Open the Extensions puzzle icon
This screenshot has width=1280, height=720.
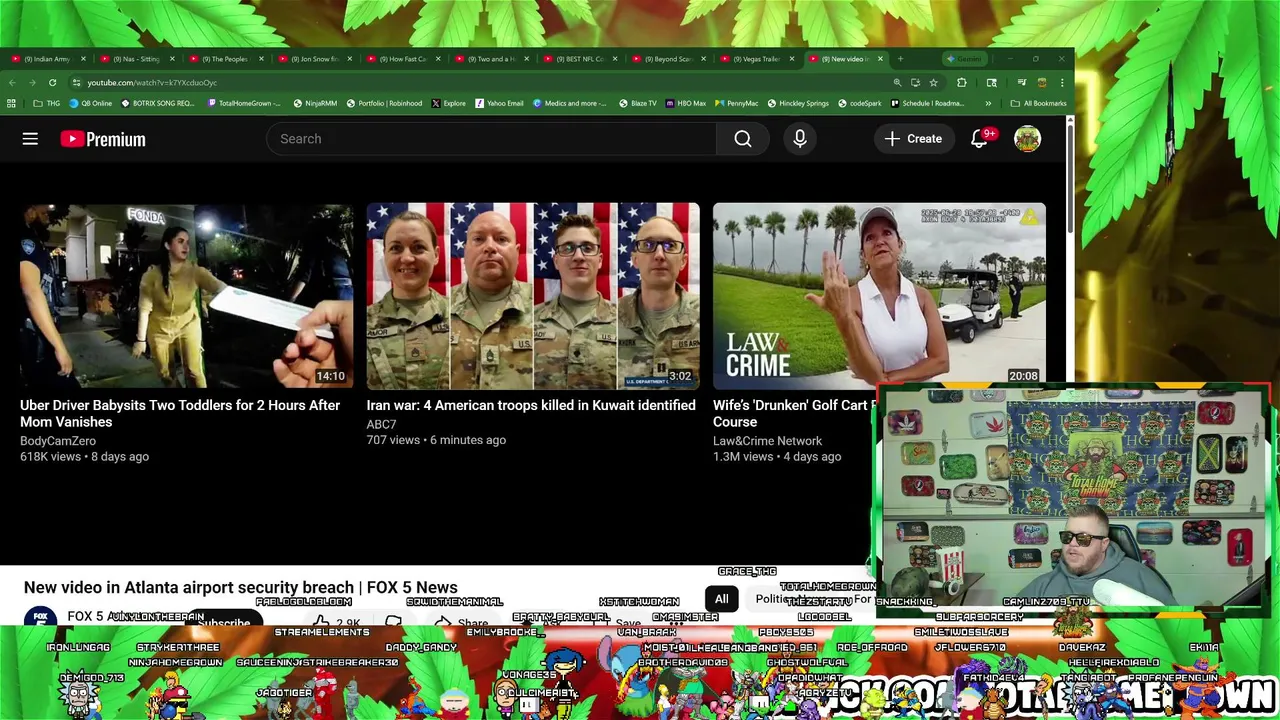pyautogui.click(x=962, y=83)
